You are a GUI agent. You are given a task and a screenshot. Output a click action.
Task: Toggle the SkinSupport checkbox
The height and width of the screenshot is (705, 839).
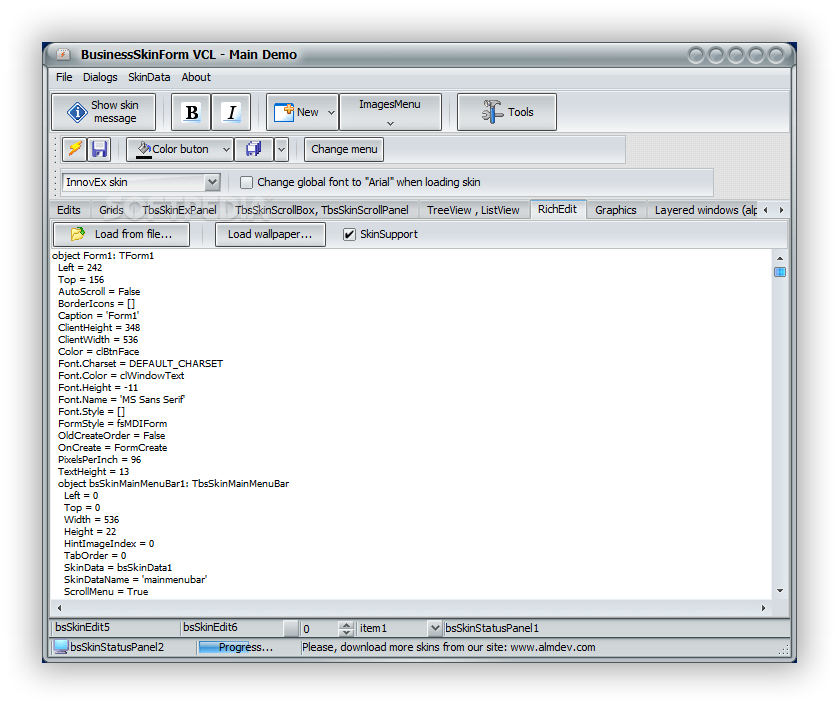coord(349,234)
